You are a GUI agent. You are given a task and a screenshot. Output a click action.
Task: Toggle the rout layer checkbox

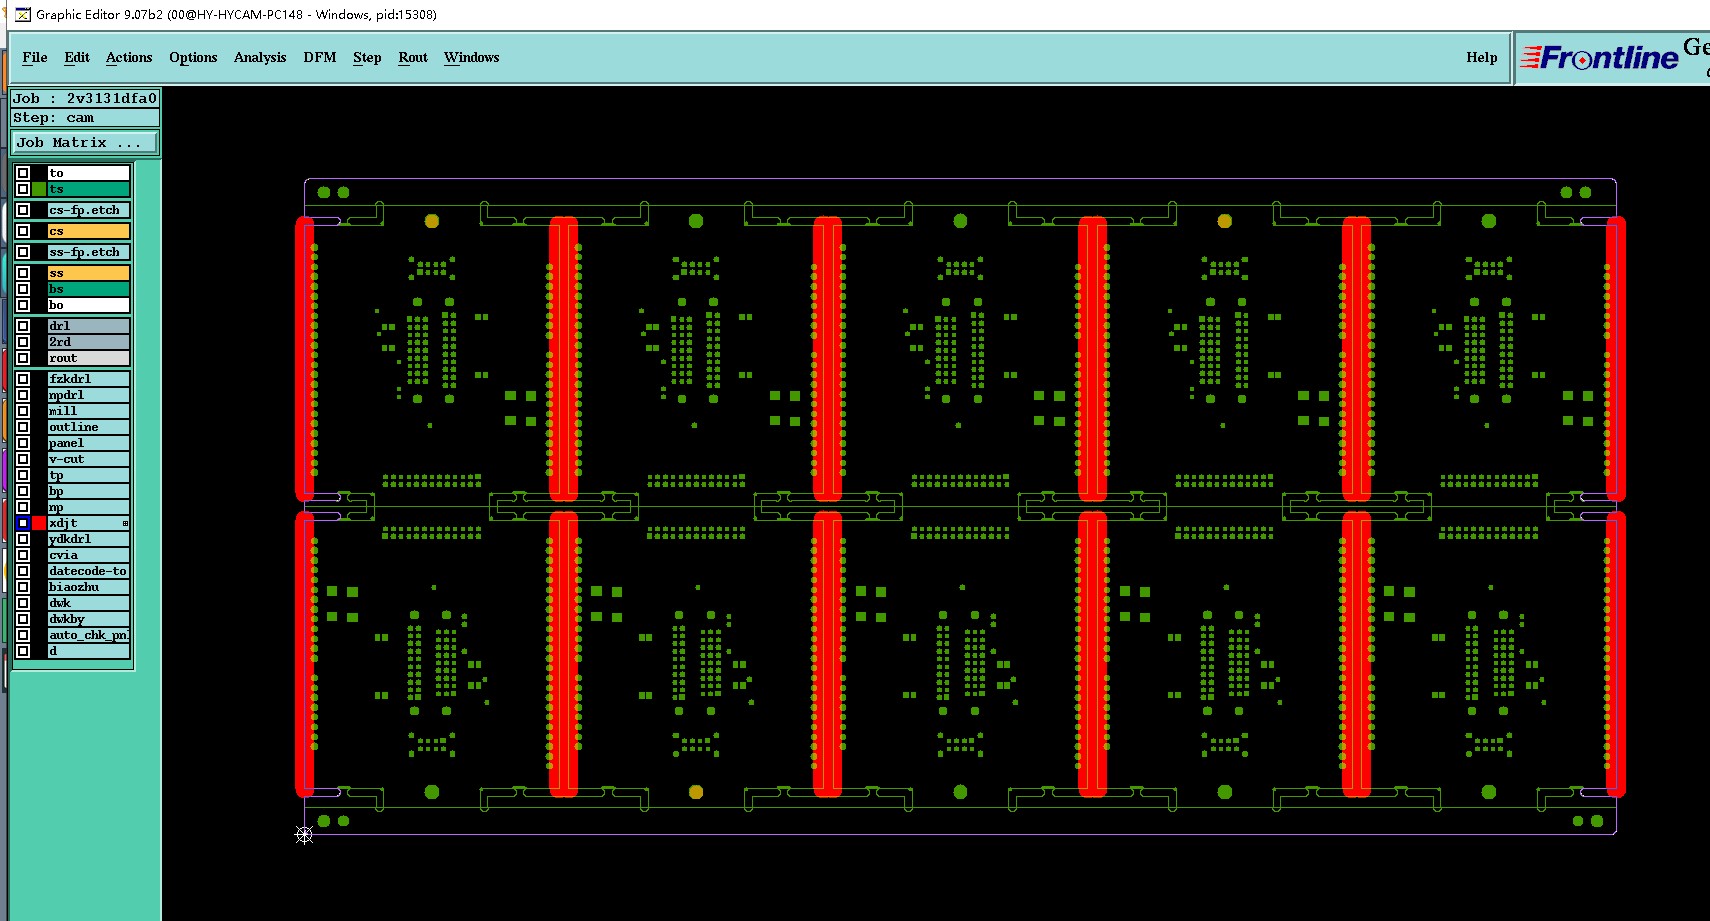coord(23,358)
